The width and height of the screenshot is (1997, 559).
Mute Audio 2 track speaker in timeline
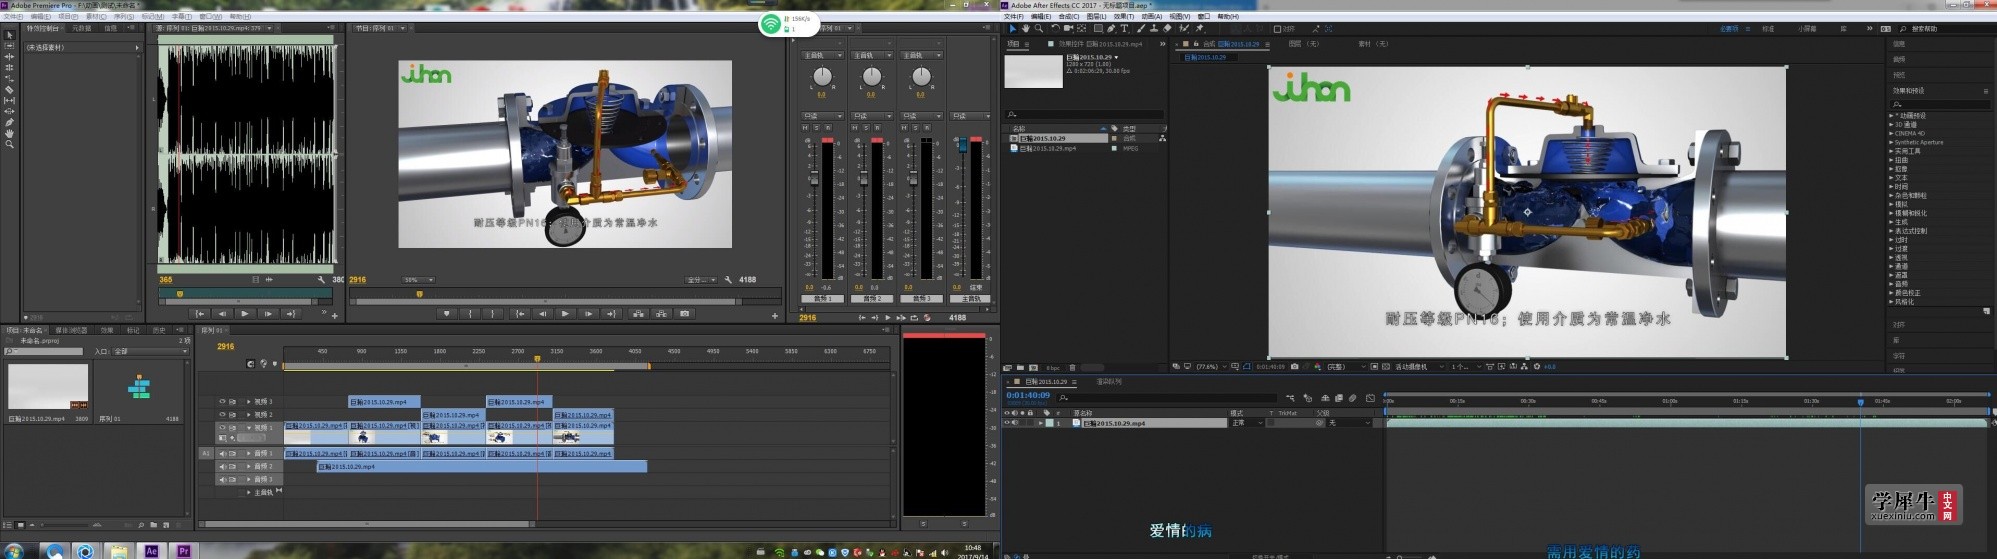click(x=222, y=466)
